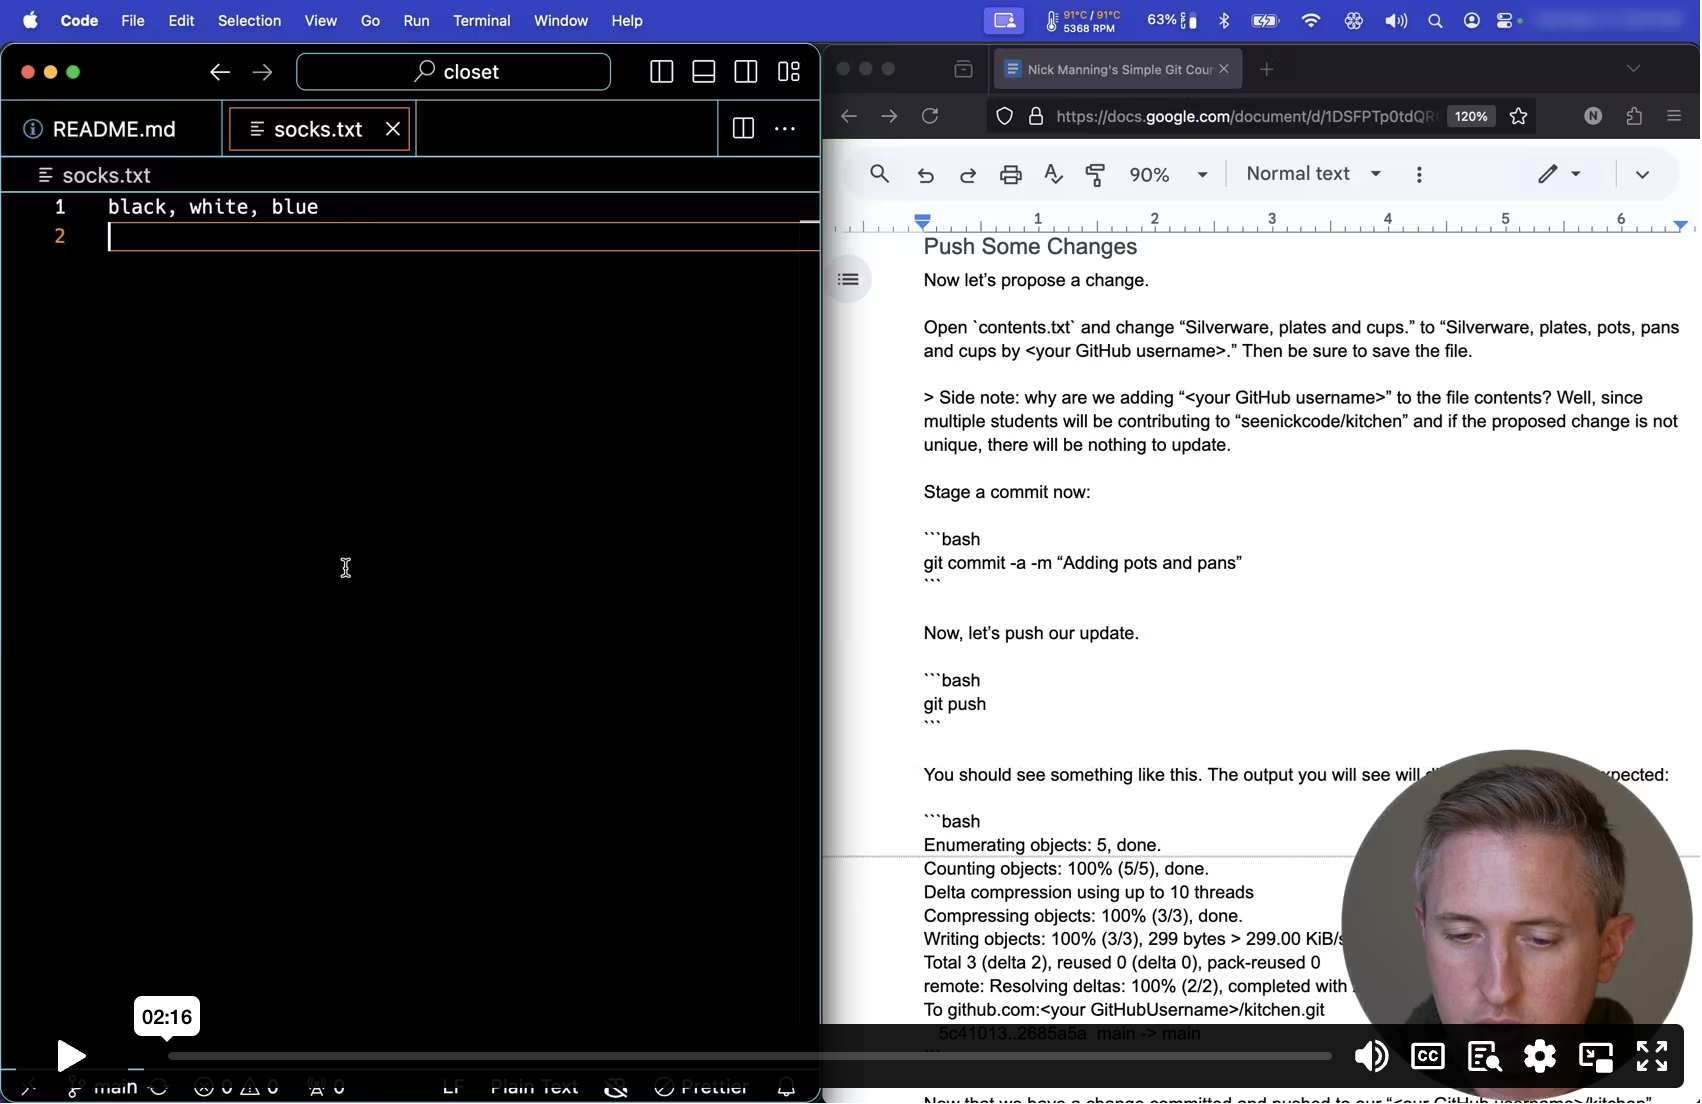Screen dimensions: 1702x1104
Task: Open video player settings gear
Action: pyautogui.click(x=1540, y=1056)
